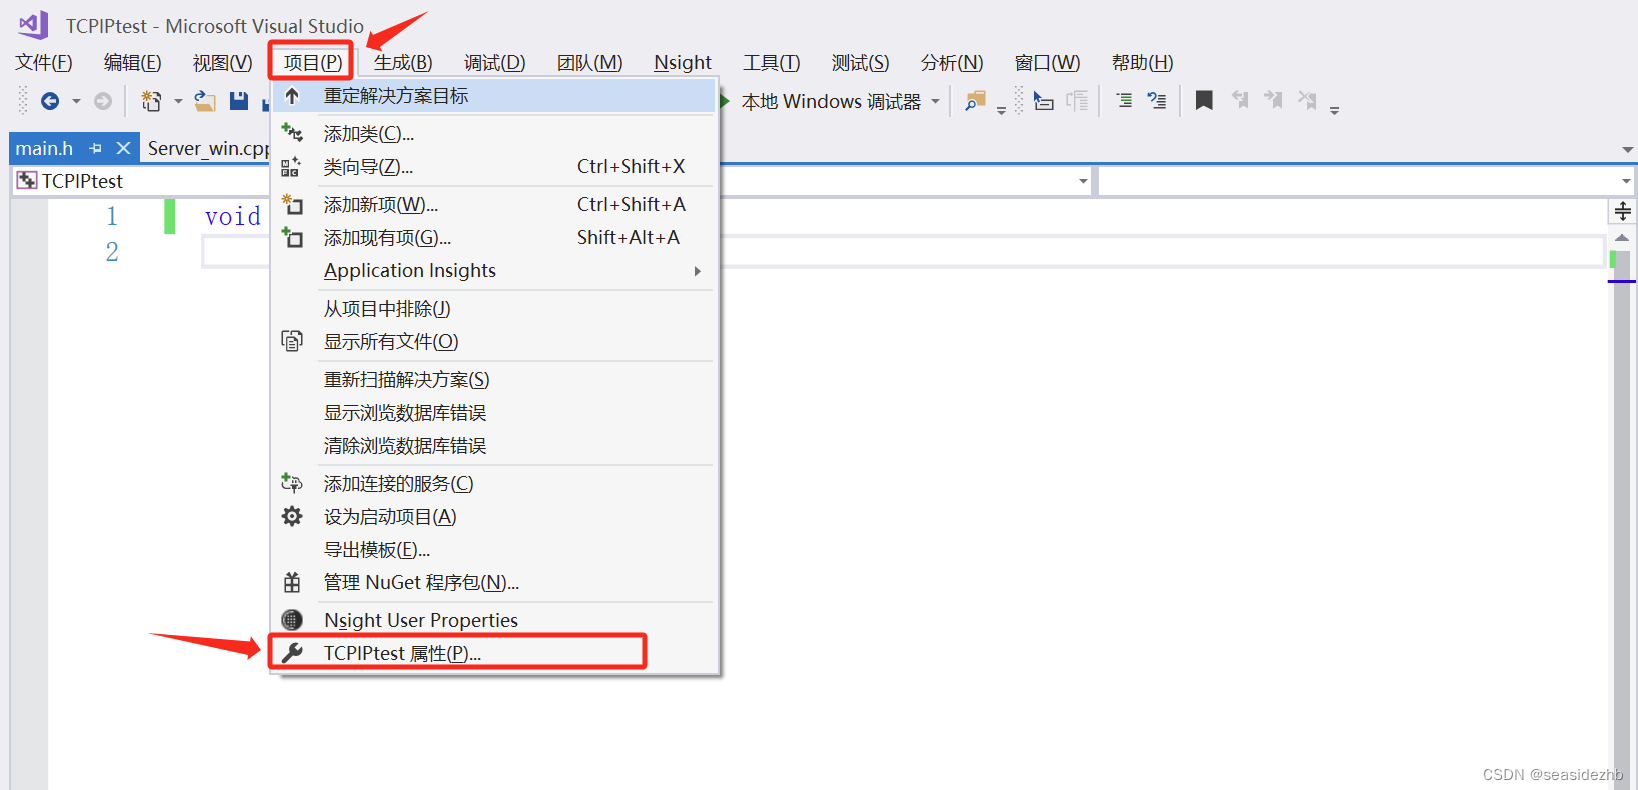Click the pin icon on main.h tab
The height and width of the screenshot is (790, 1638).
pyautogui.click(x=96, y=148)
